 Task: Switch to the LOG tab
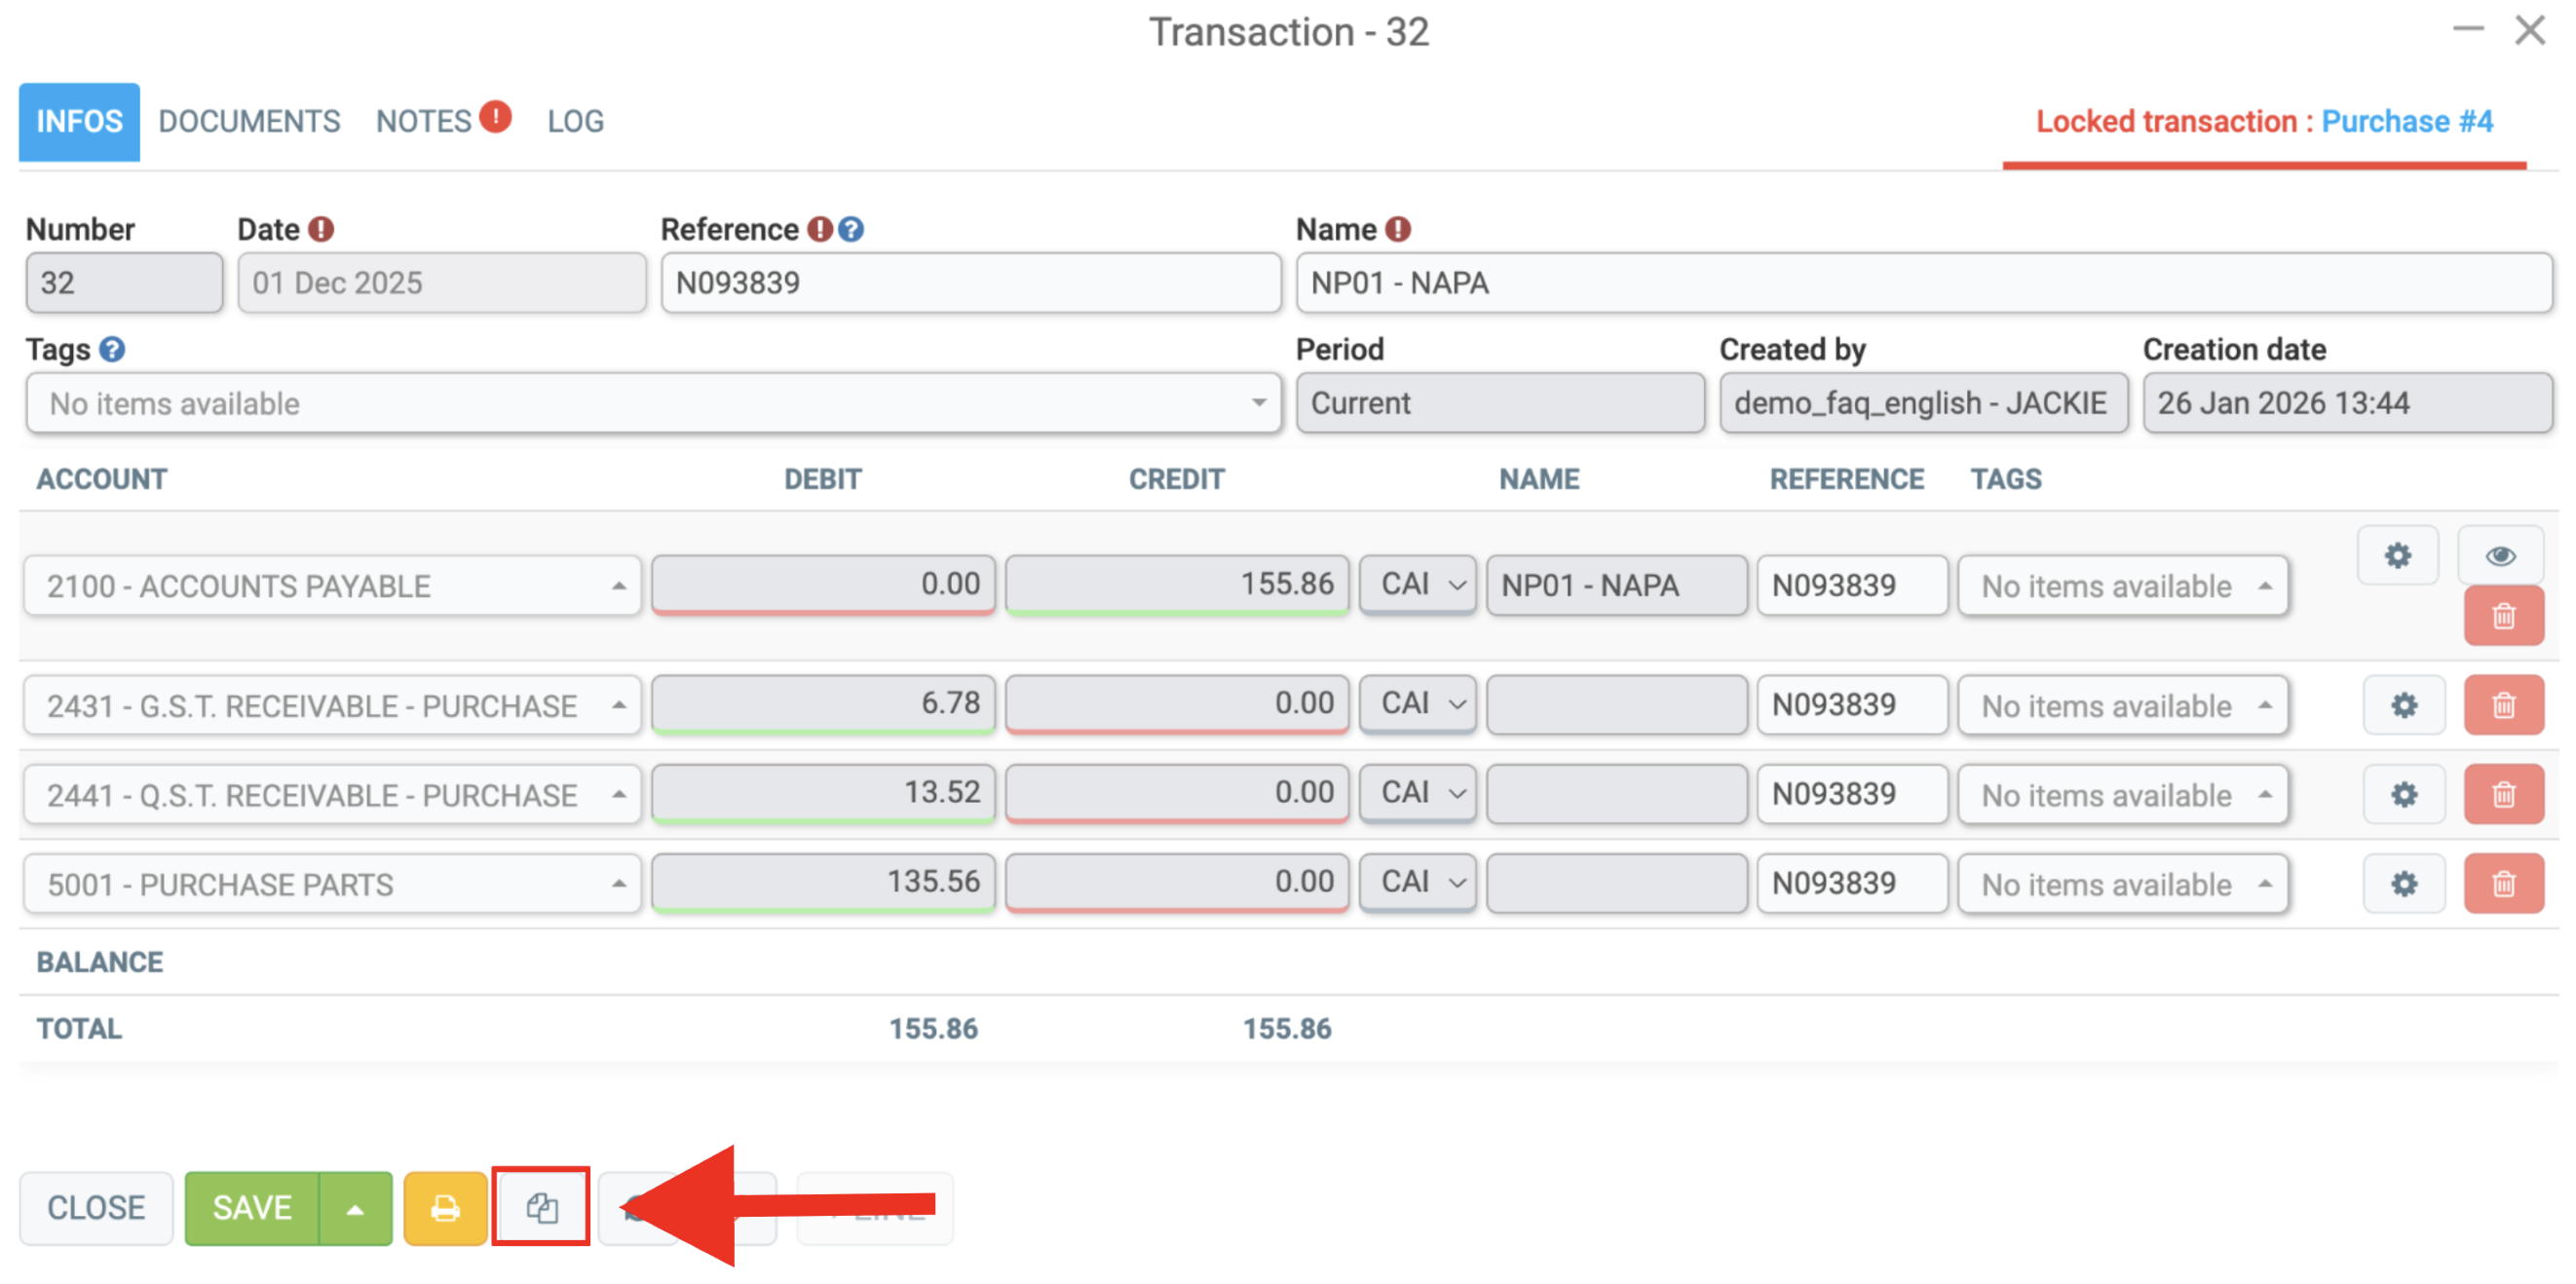tap(575, 122)
